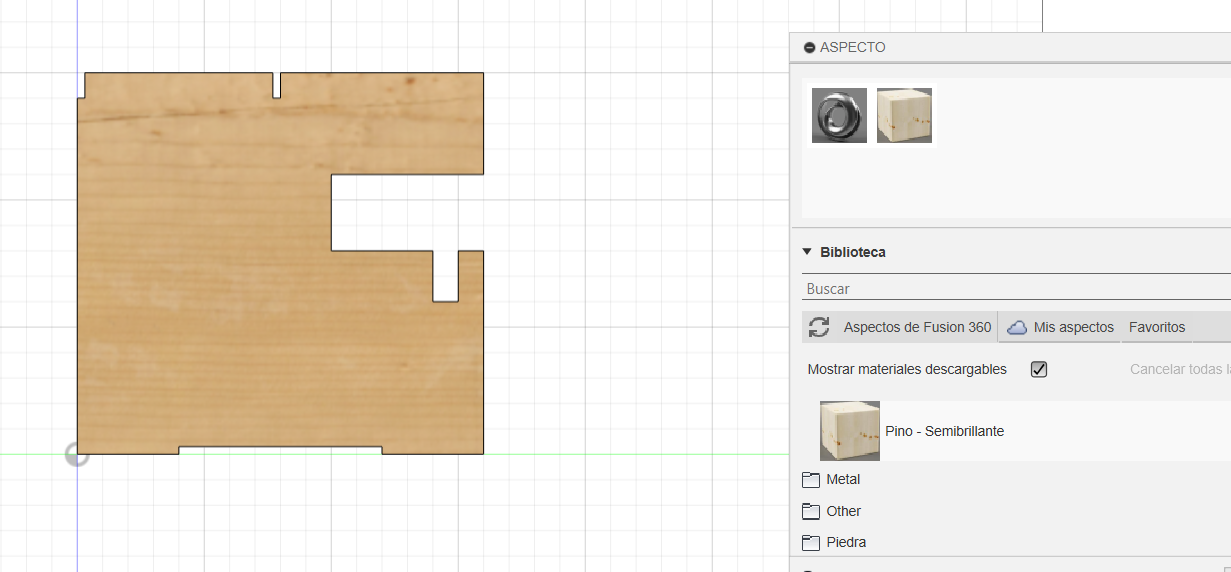Click the cloud icon beside Mis aspectos

pos(1017,327)
